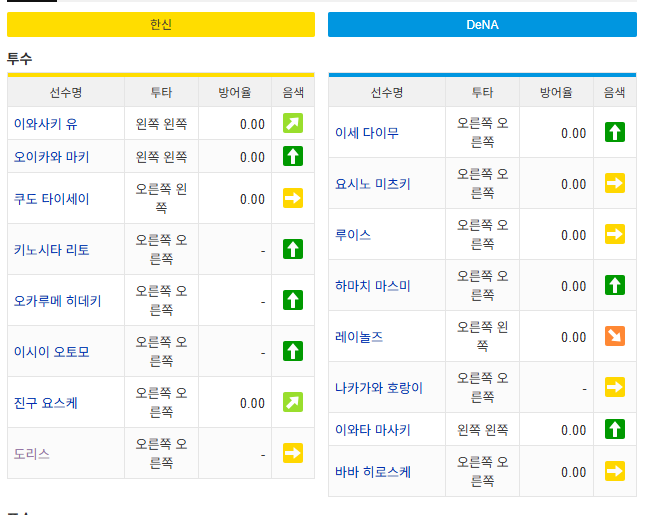Click 음색 header in 한신 table
Viewport: 651px width, 515px height.
tap(293, 92)
